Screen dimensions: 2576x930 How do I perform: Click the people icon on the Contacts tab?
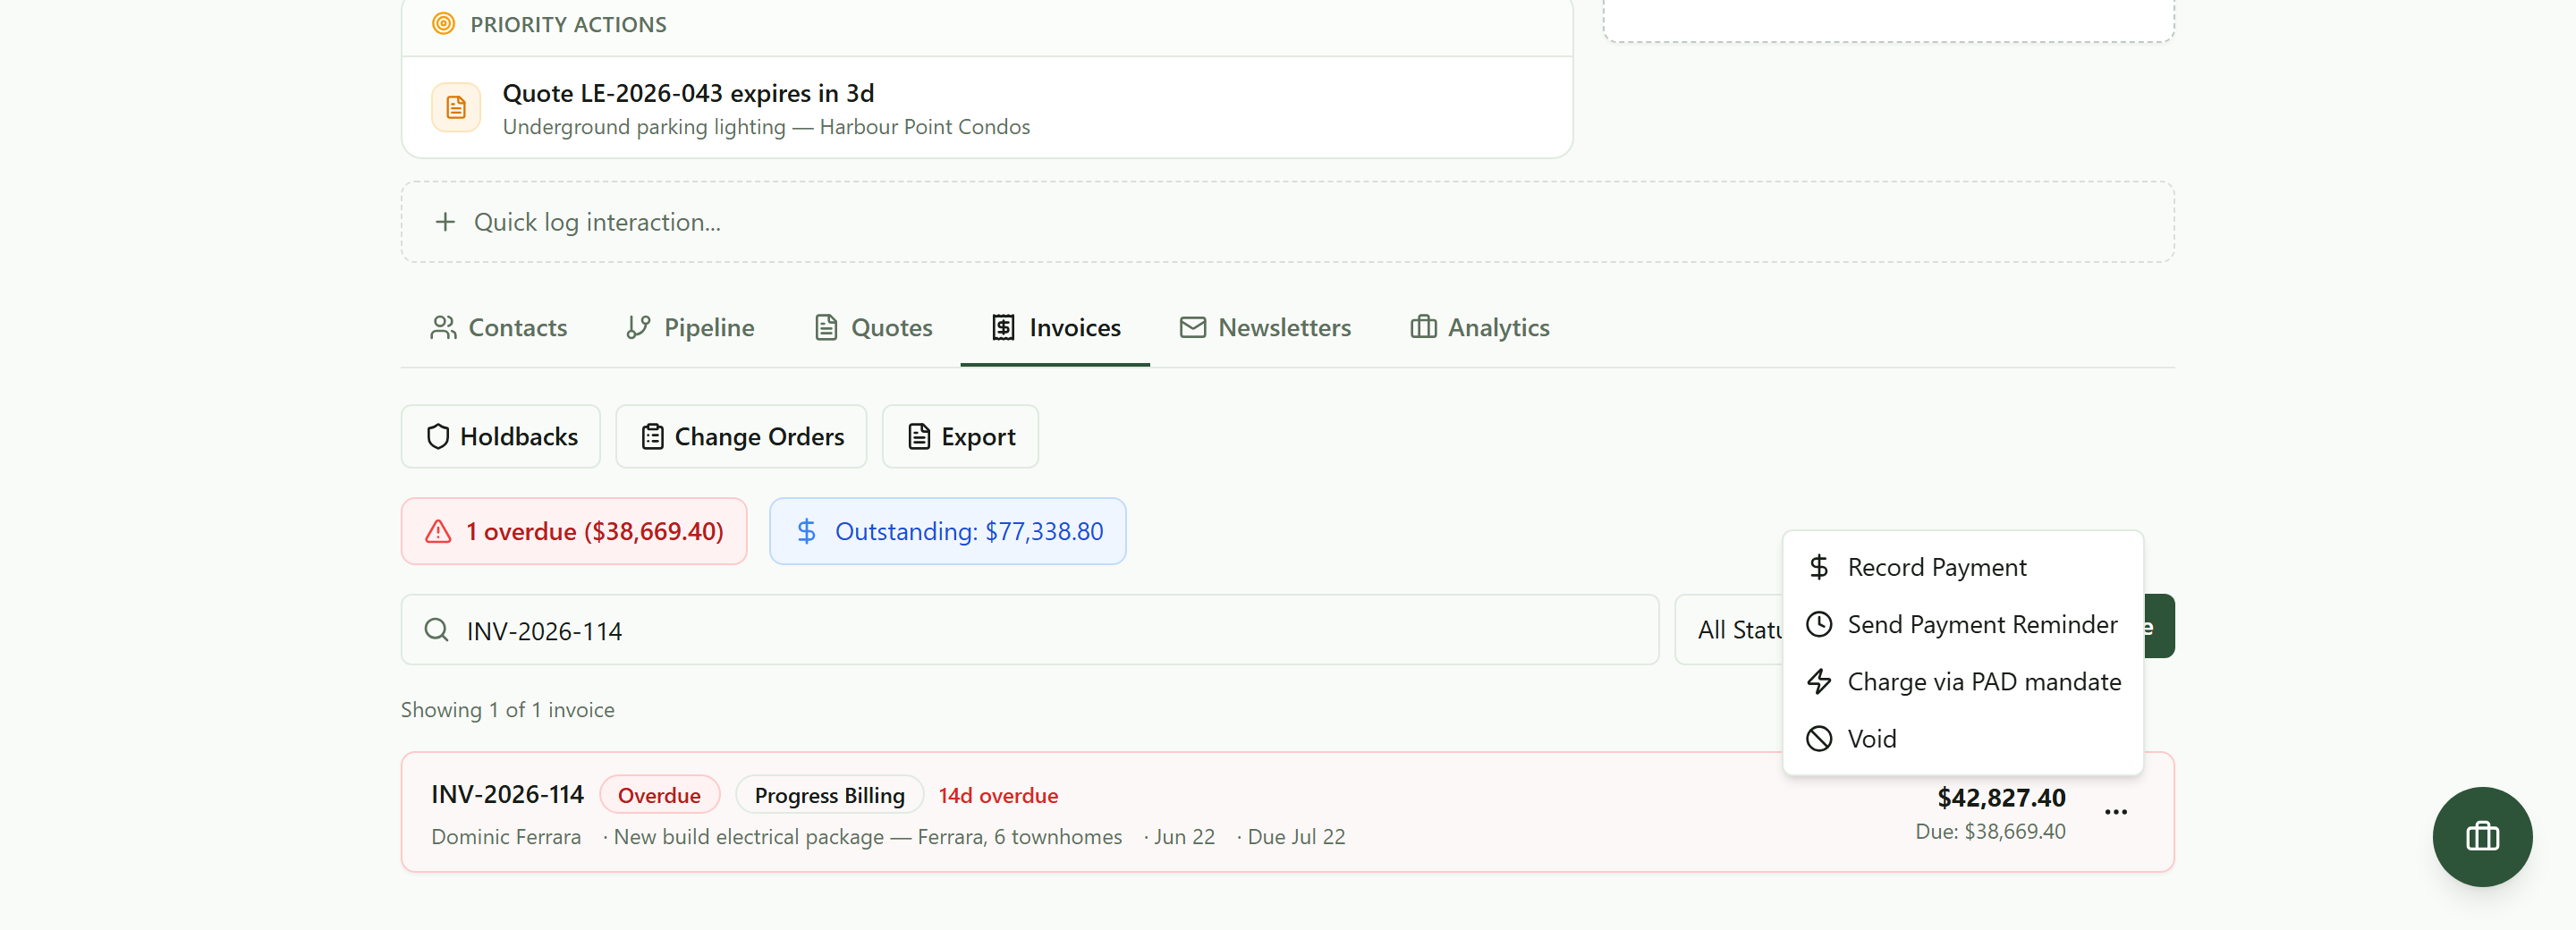(443, 328)
